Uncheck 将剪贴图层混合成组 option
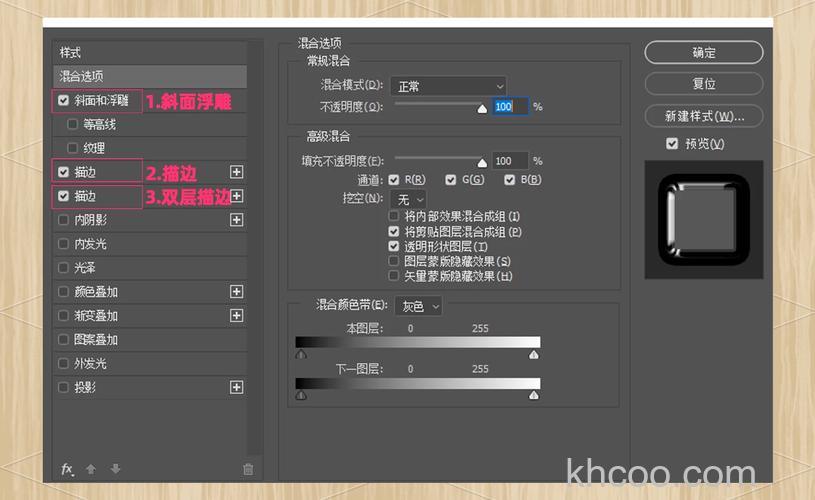This screenshot has width=815, height=500. [x=394, y=231]
